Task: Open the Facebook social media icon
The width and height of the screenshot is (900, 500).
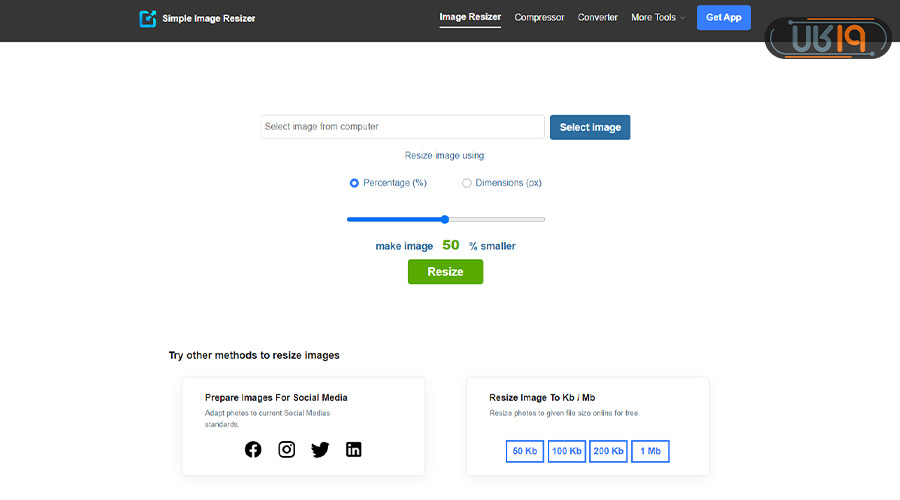Action: [x=253, y=449]
